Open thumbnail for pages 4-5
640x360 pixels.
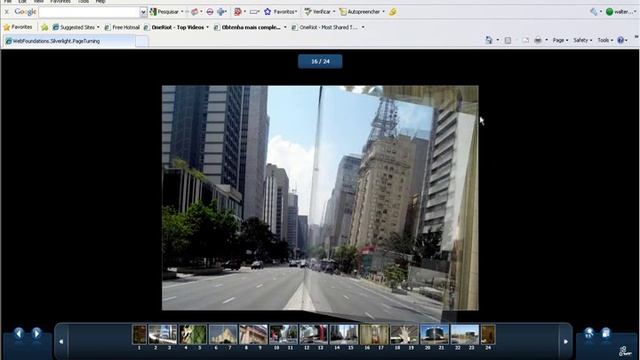pos(193,334)
